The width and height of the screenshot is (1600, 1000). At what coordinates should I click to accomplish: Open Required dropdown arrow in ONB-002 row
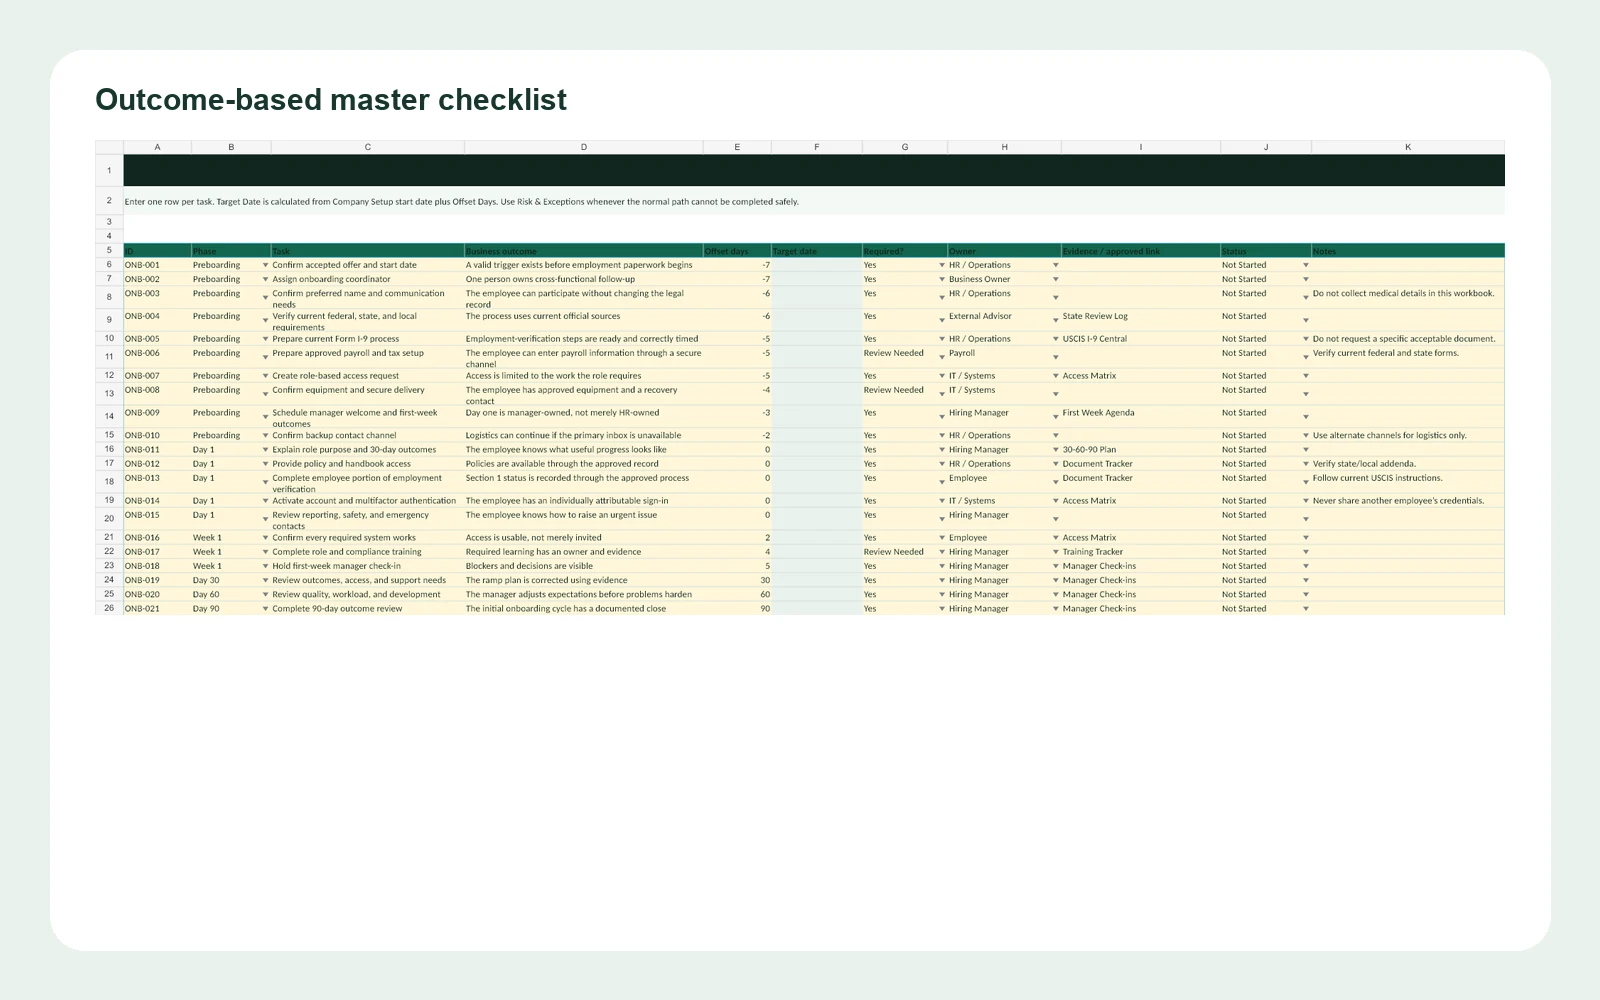coord(941,279)
